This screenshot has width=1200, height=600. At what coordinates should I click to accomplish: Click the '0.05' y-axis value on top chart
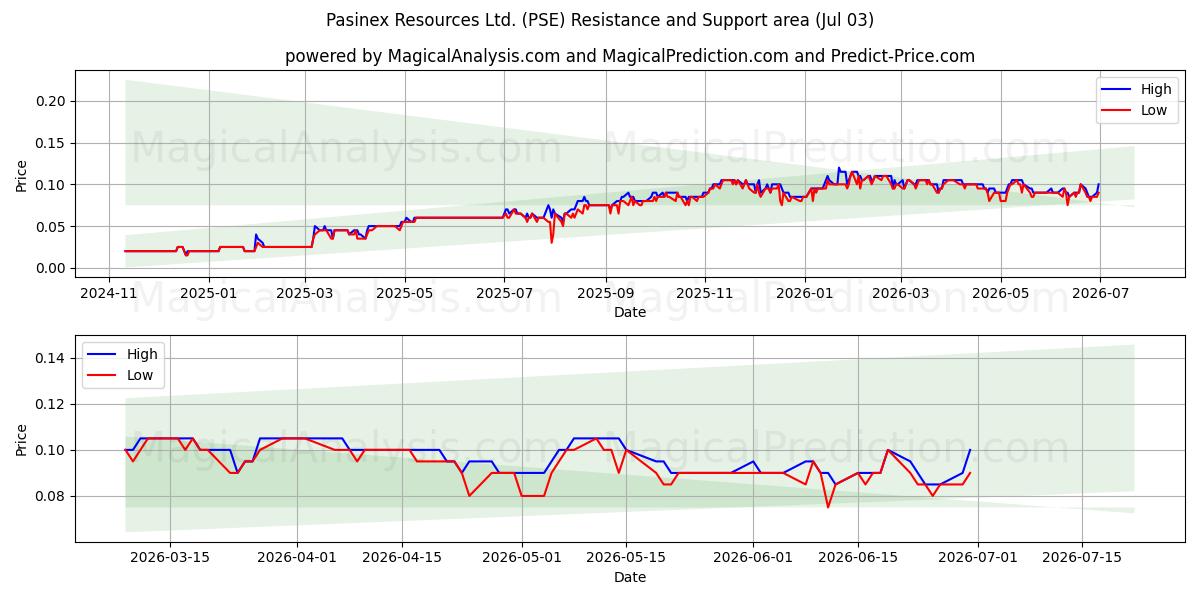(x=53, y=227)
